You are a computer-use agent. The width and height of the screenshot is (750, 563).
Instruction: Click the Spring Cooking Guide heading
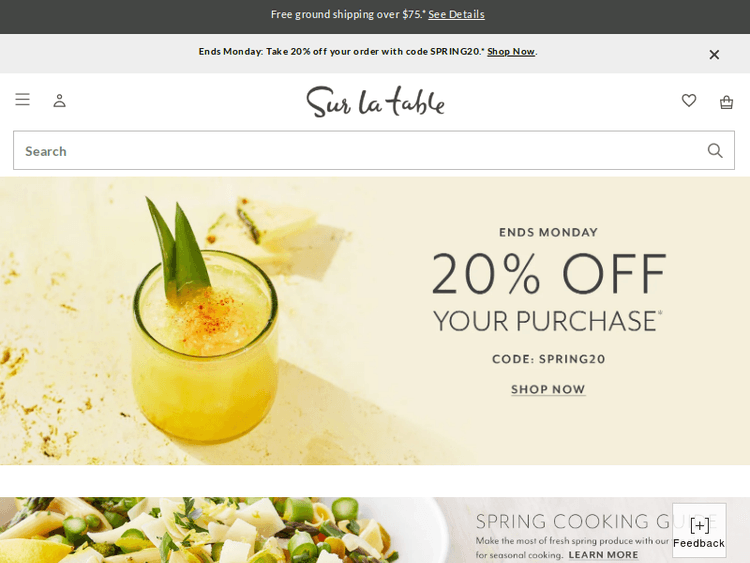596,521
